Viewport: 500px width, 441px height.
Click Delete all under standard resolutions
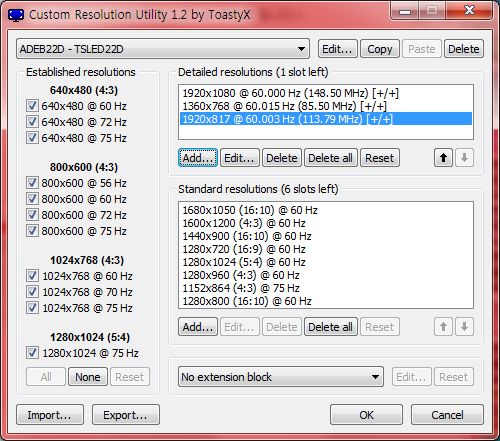coord(330,327)
